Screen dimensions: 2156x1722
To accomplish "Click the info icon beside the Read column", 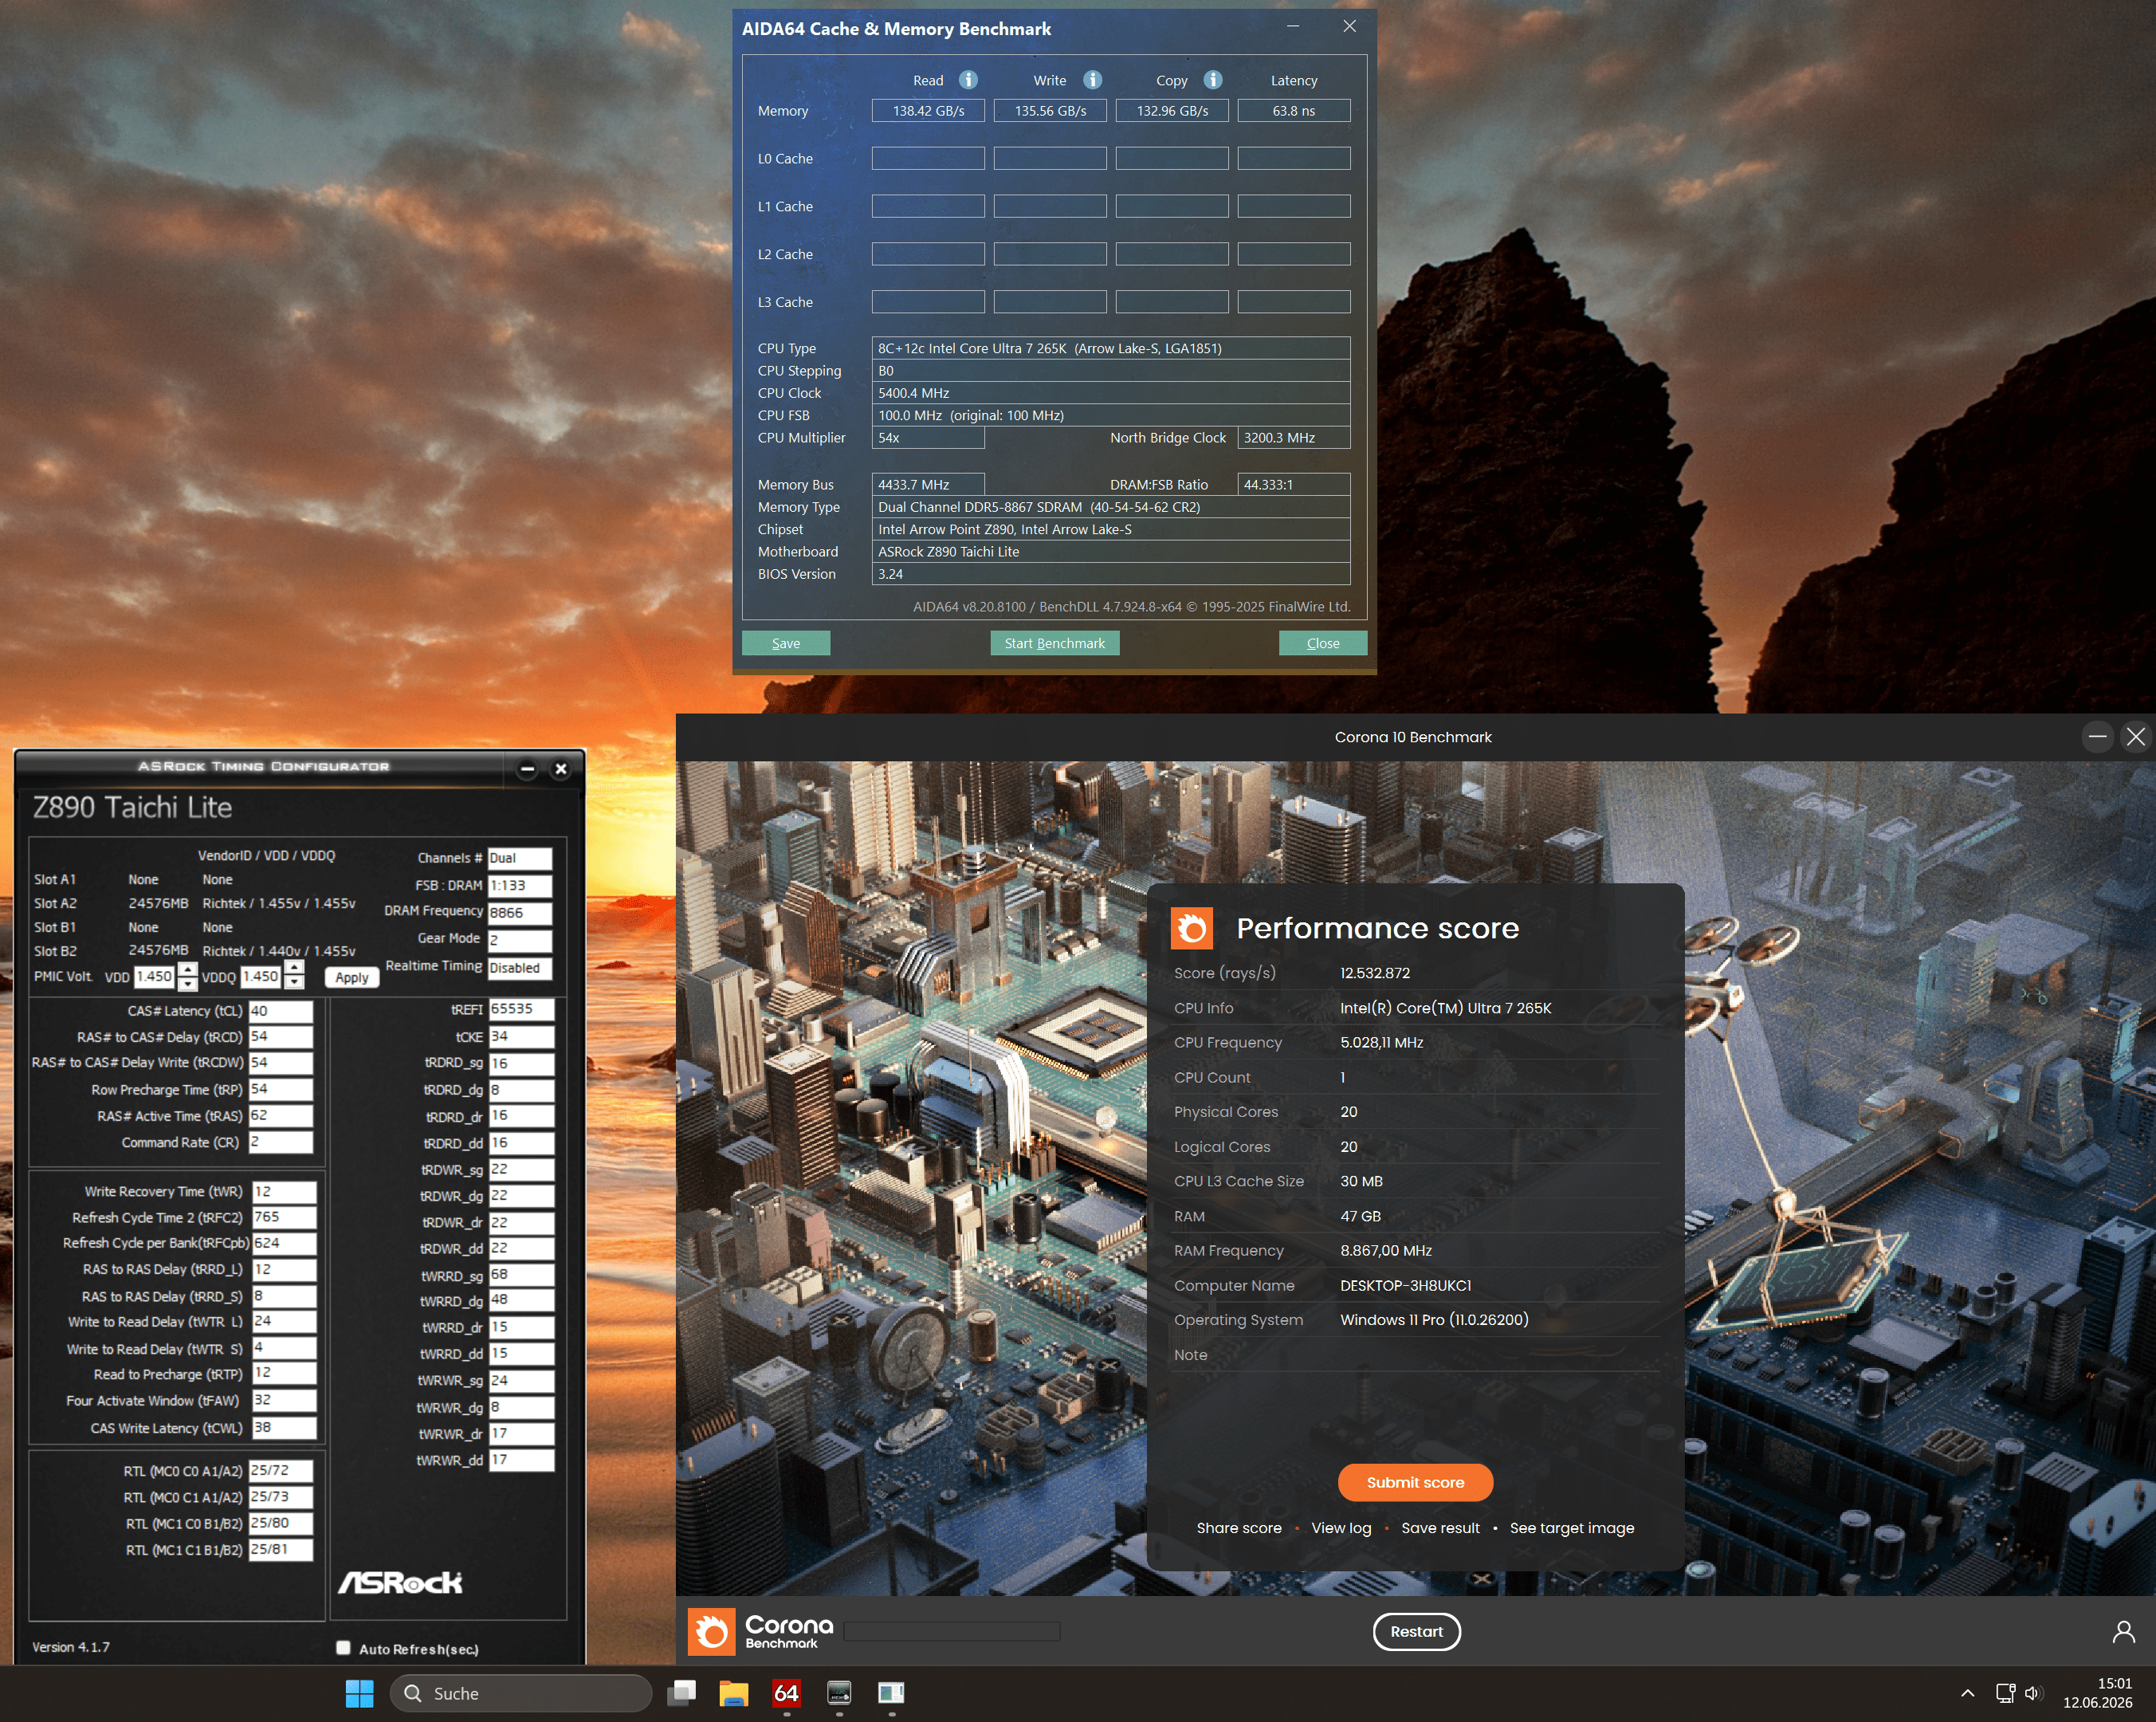I will click(968, 80).
